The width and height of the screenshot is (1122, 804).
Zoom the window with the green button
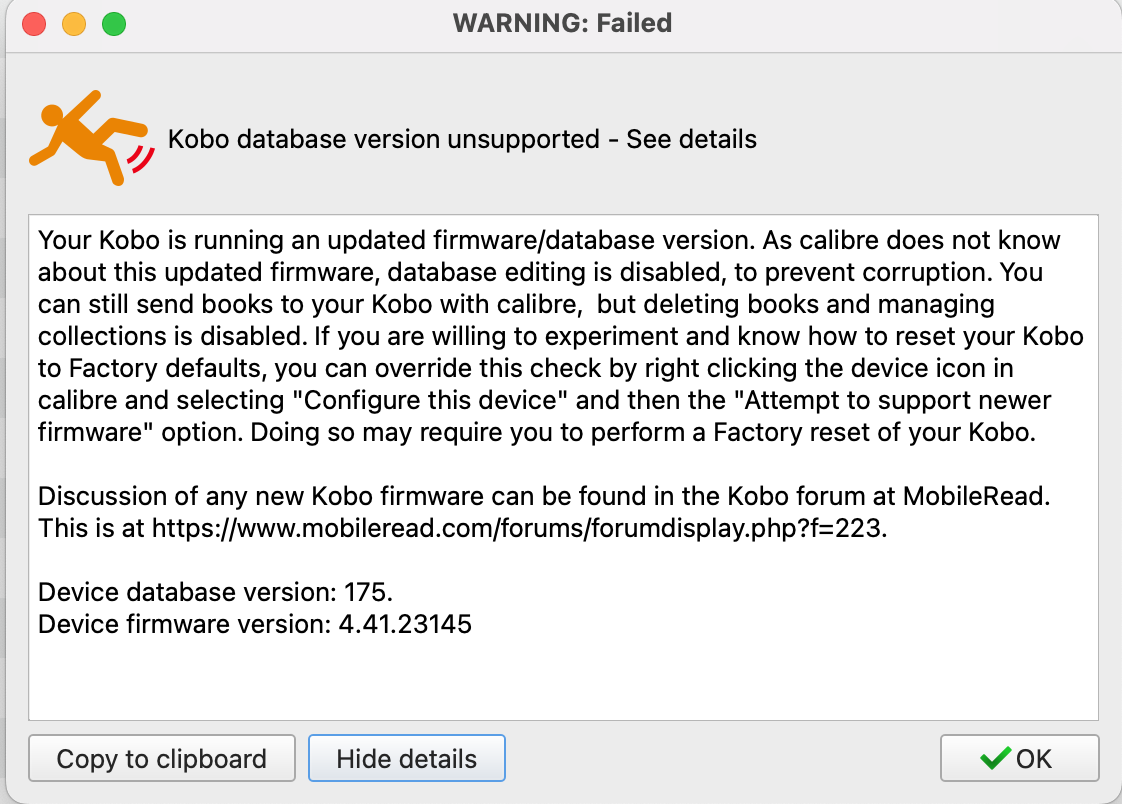click(x=114, y=23)
